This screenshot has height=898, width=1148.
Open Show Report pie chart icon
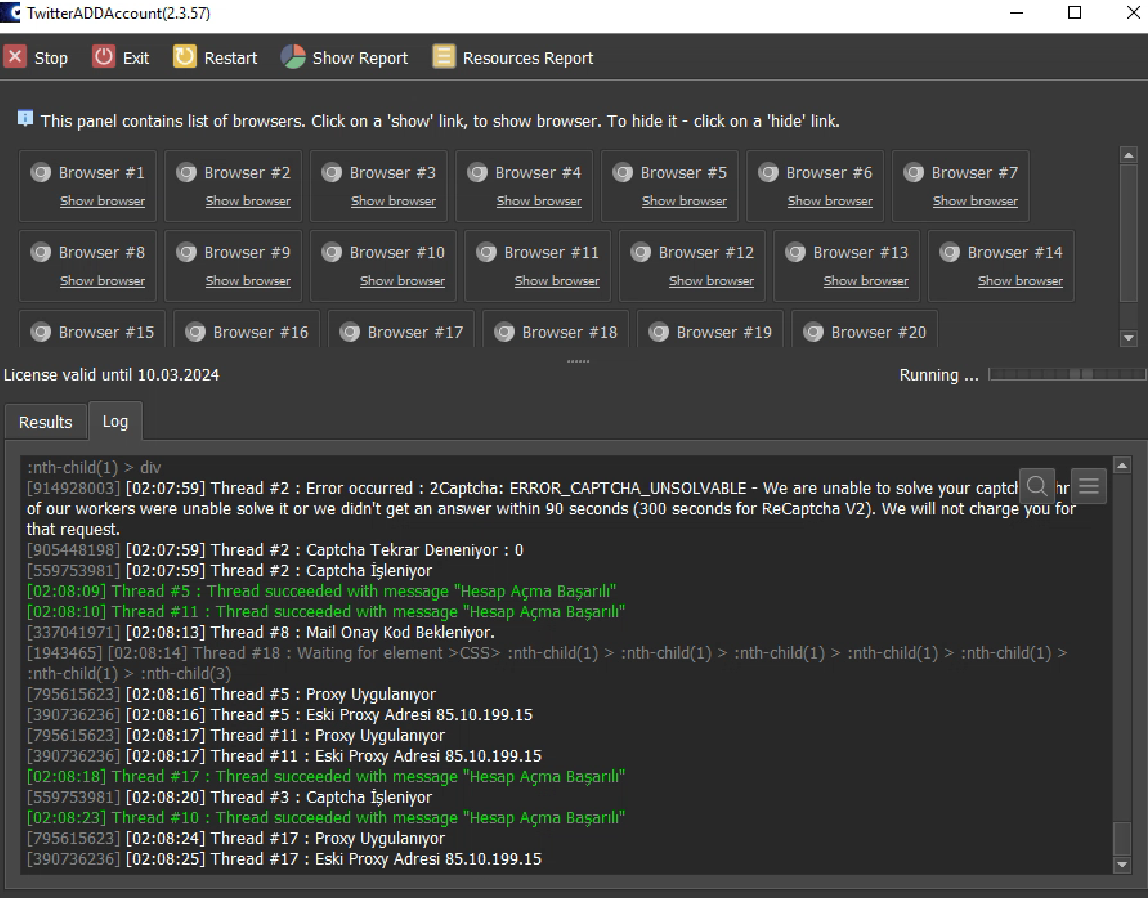[x=293, y=57]
